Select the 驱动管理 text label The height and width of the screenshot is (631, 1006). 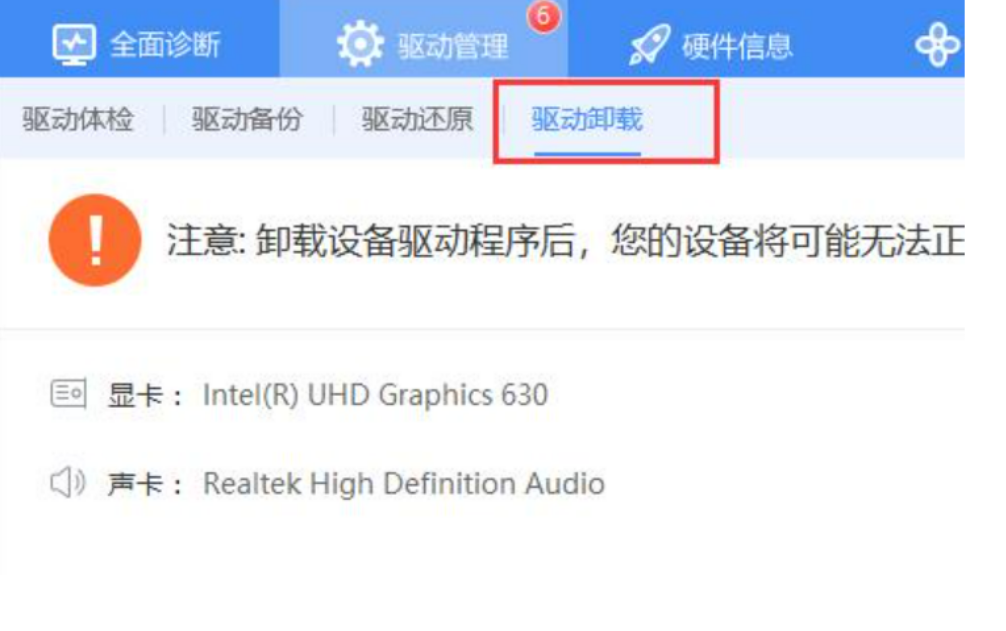point(453,46)
